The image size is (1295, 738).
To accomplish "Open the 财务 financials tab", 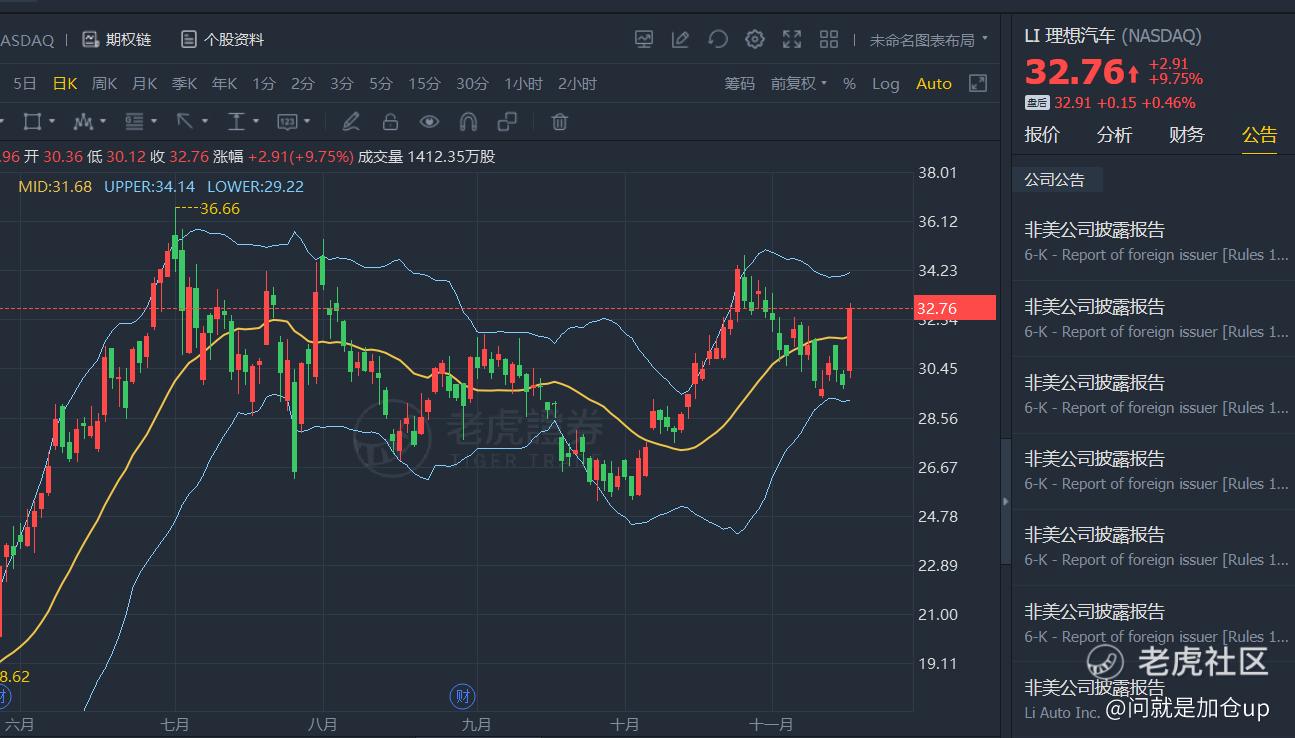I will pos(1186,135).
